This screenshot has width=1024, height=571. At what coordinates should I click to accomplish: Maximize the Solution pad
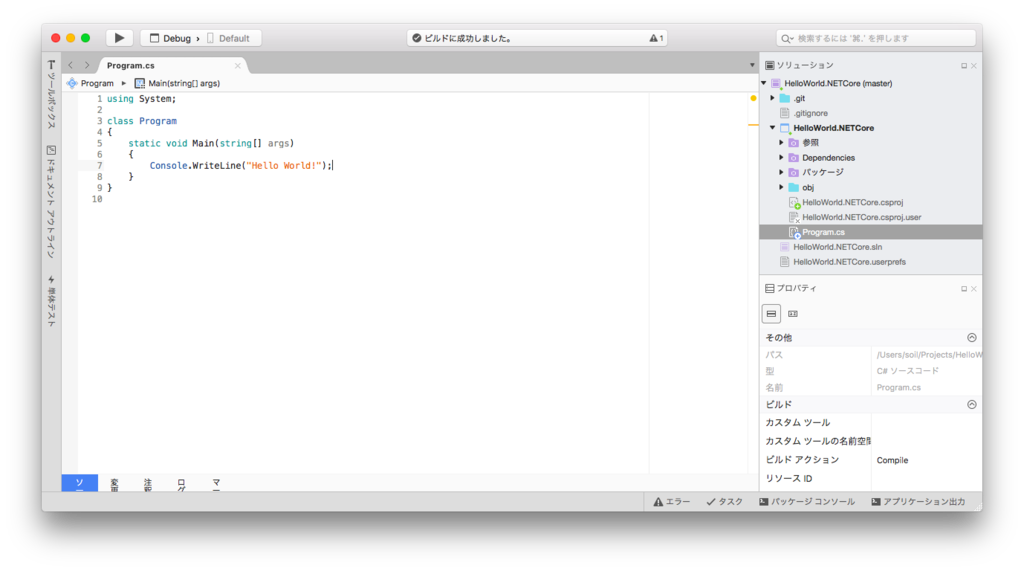(964, 66)
